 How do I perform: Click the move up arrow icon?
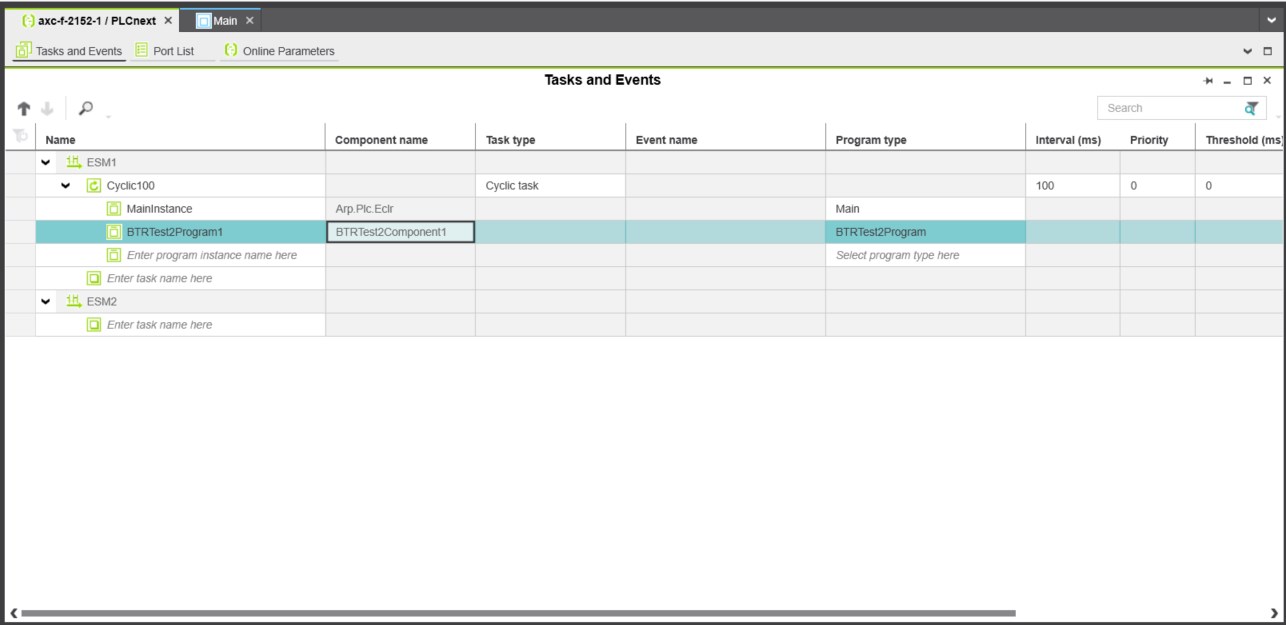pos(18,108)
